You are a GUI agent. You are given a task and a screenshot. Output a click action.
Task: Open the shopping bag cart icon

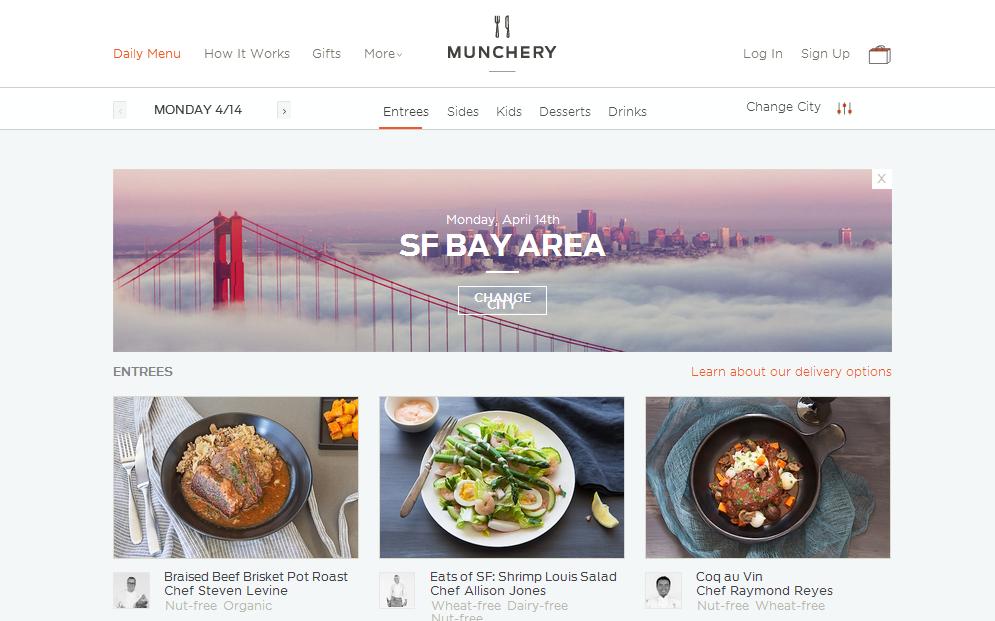pos(880,55)
